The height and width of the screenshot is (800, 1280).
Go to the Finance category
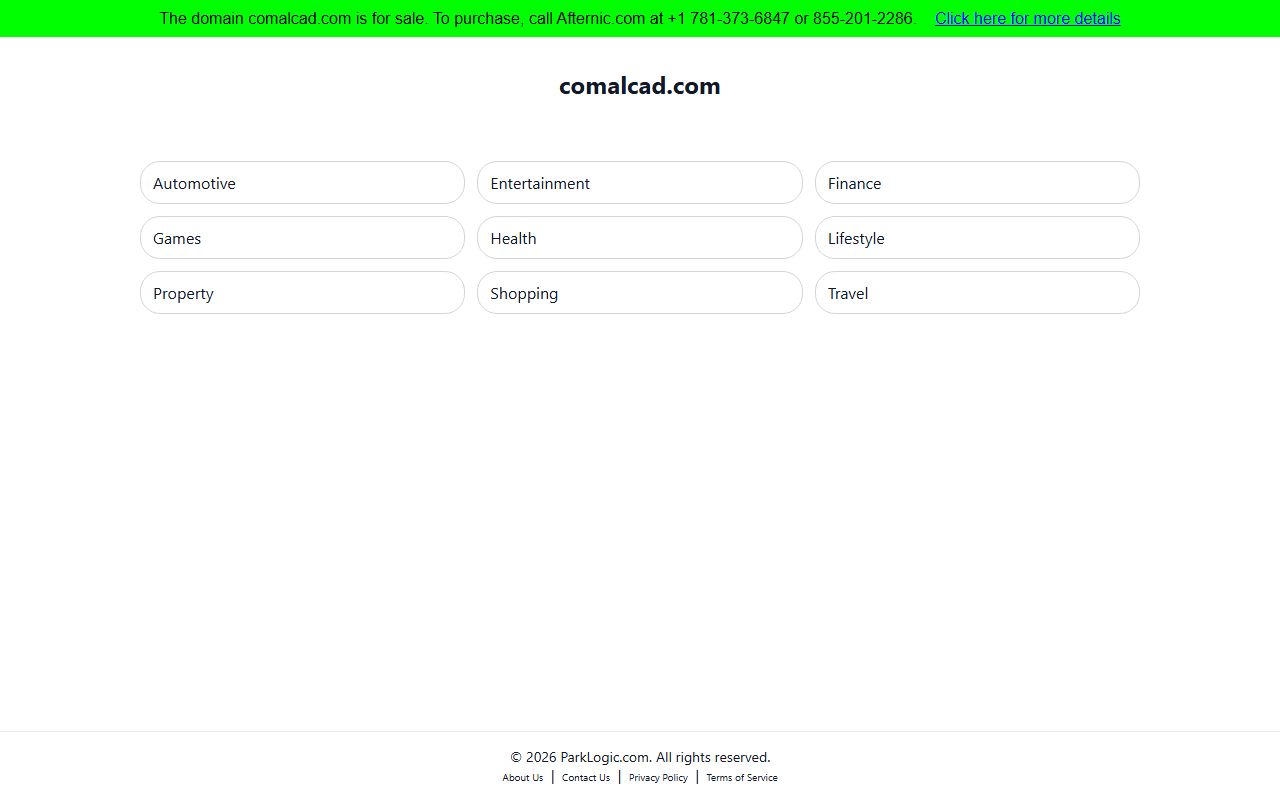pos(976,183)
